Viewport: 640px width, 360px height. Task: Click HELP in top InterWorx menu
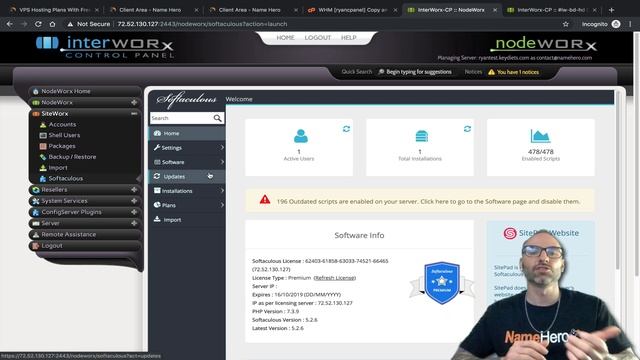tap(349, 38)
